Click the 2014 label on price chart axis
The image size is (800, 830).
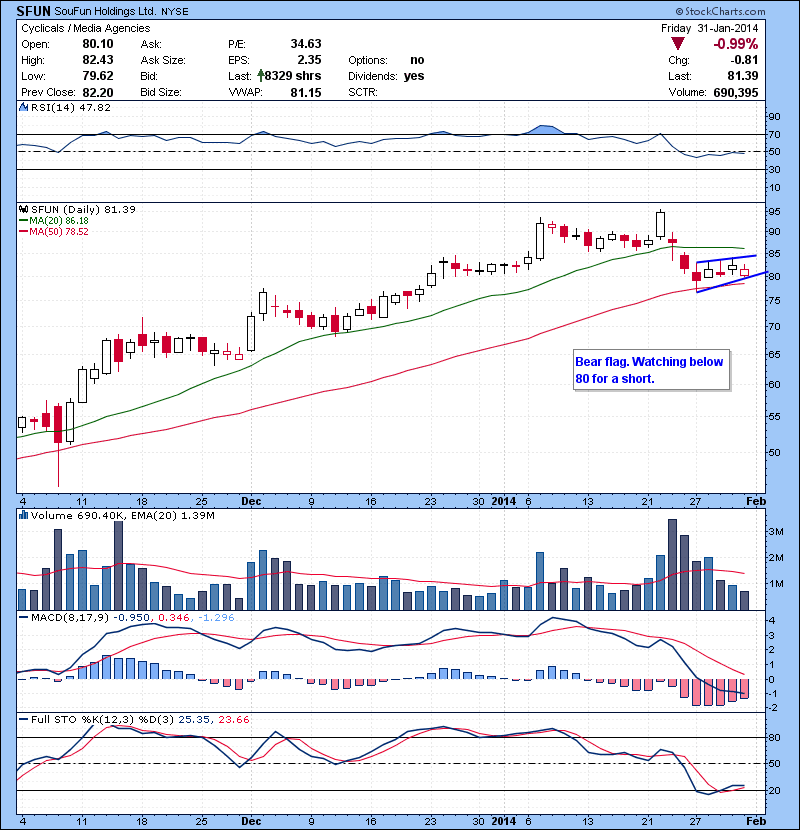click(504, 501)
